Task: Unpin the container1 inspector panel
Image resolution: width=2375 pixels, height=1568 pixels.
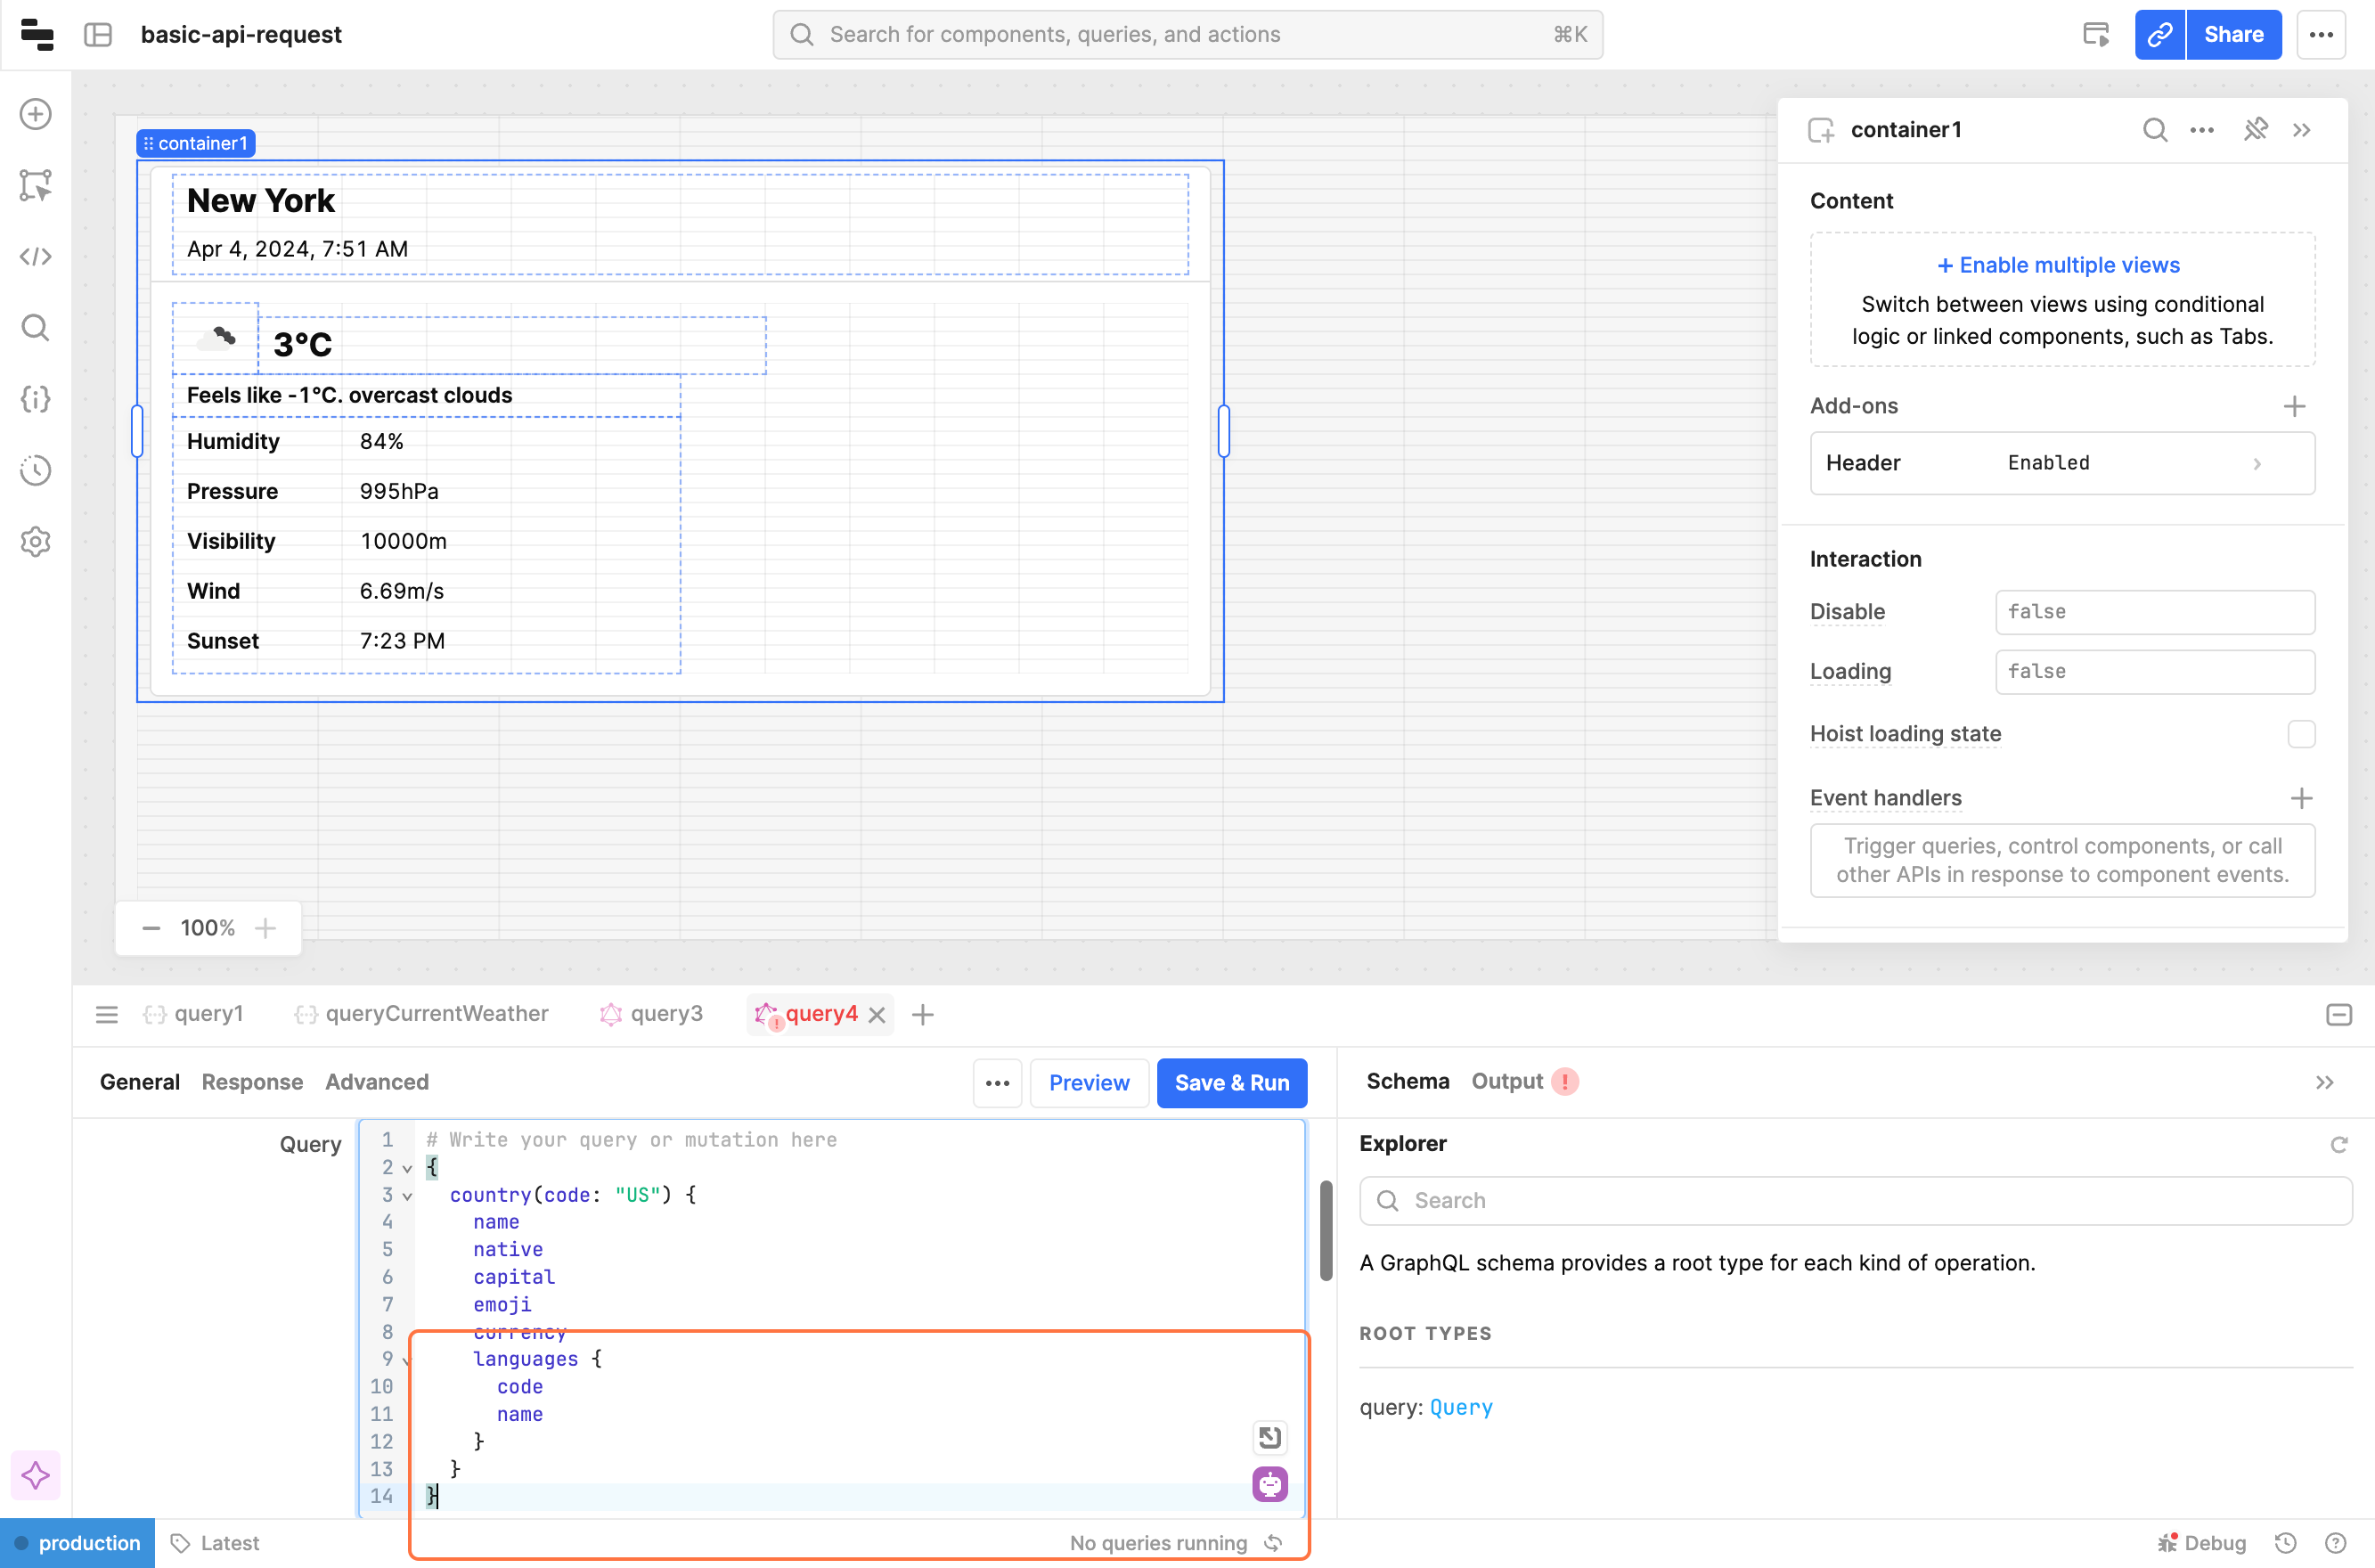Action: click(x=2255, y=130)
